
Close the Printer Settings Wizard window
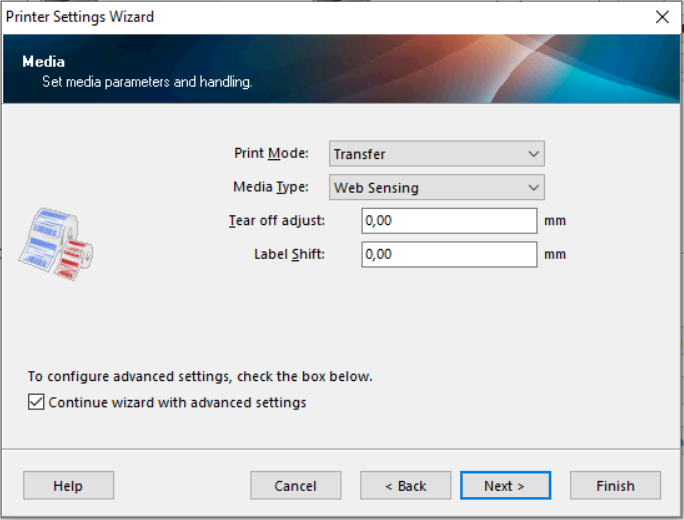click(x=661, y=16)
